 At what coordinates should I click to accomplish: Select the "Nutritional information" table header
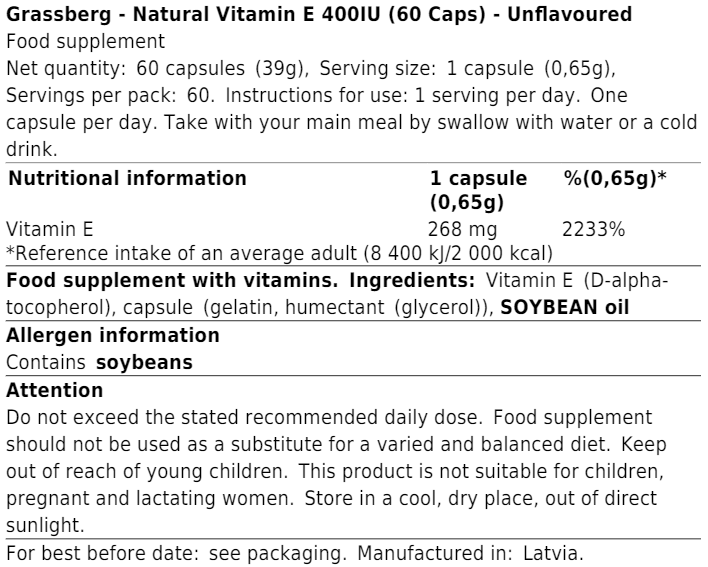127,179
